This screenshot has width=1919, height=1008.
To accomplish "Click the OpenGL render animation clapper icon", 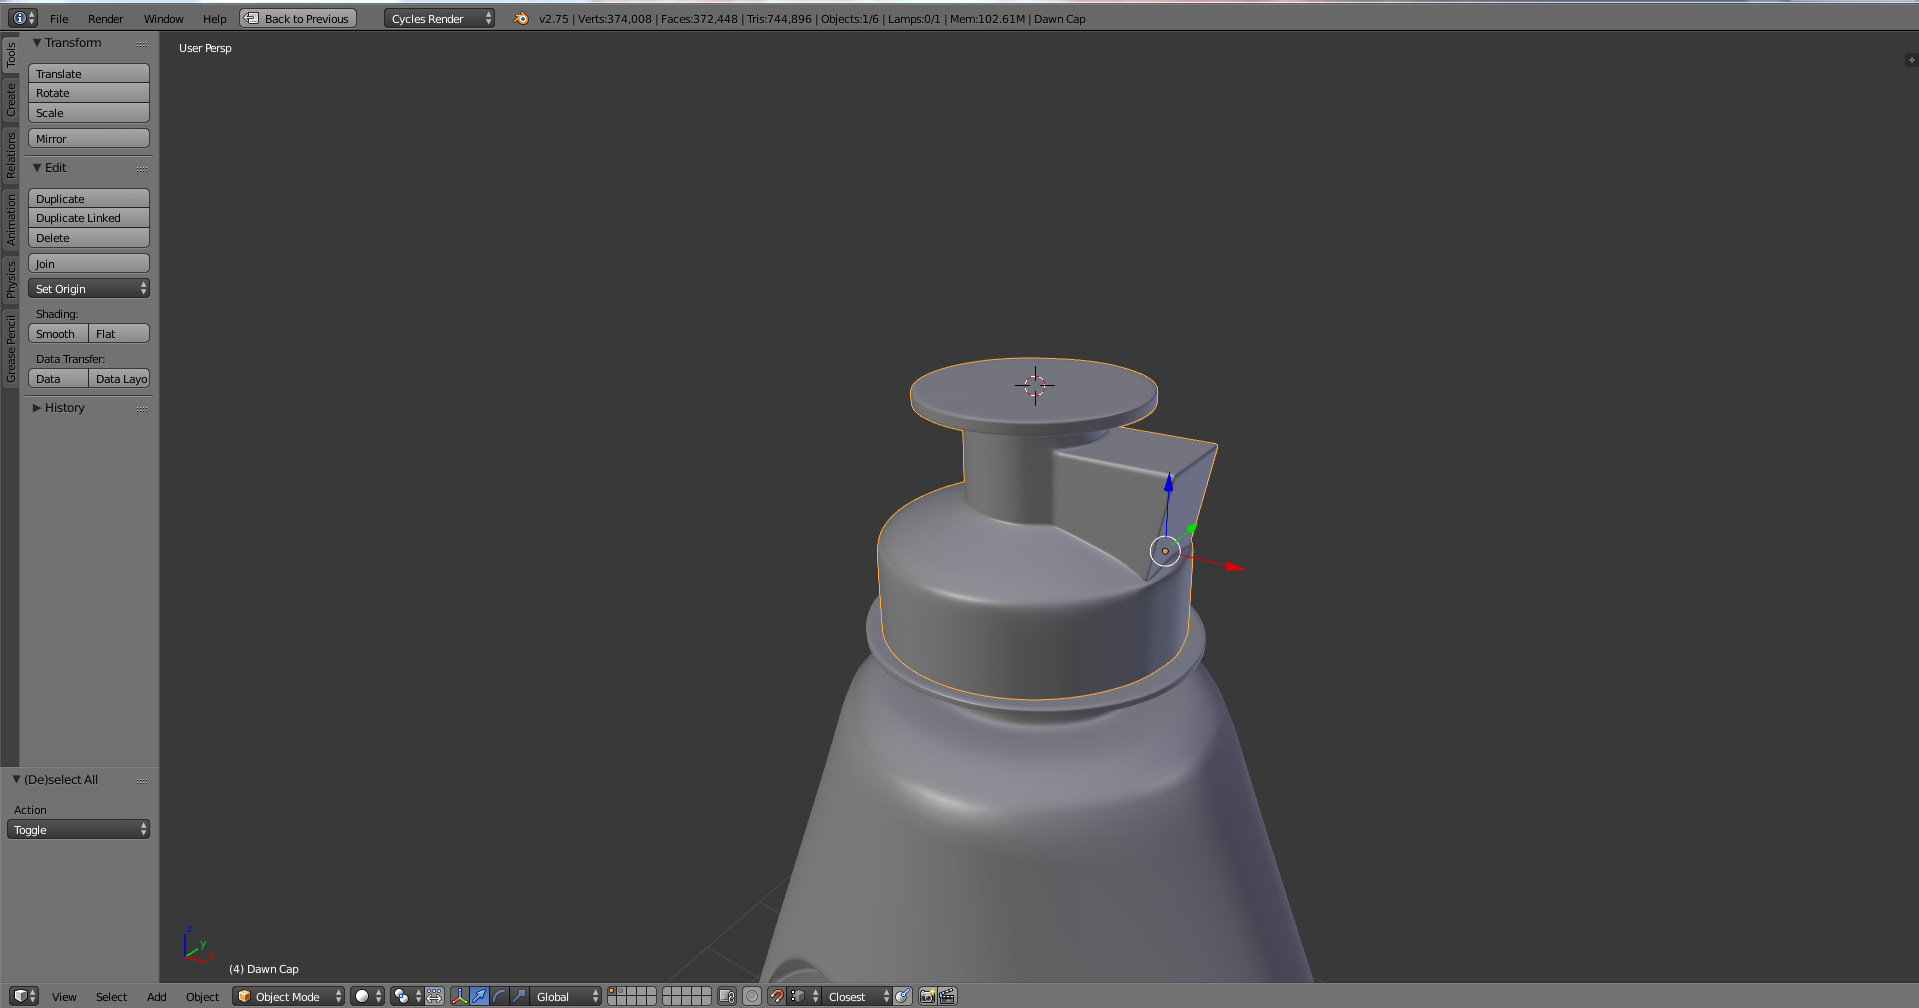I will (x=947, y=996).
